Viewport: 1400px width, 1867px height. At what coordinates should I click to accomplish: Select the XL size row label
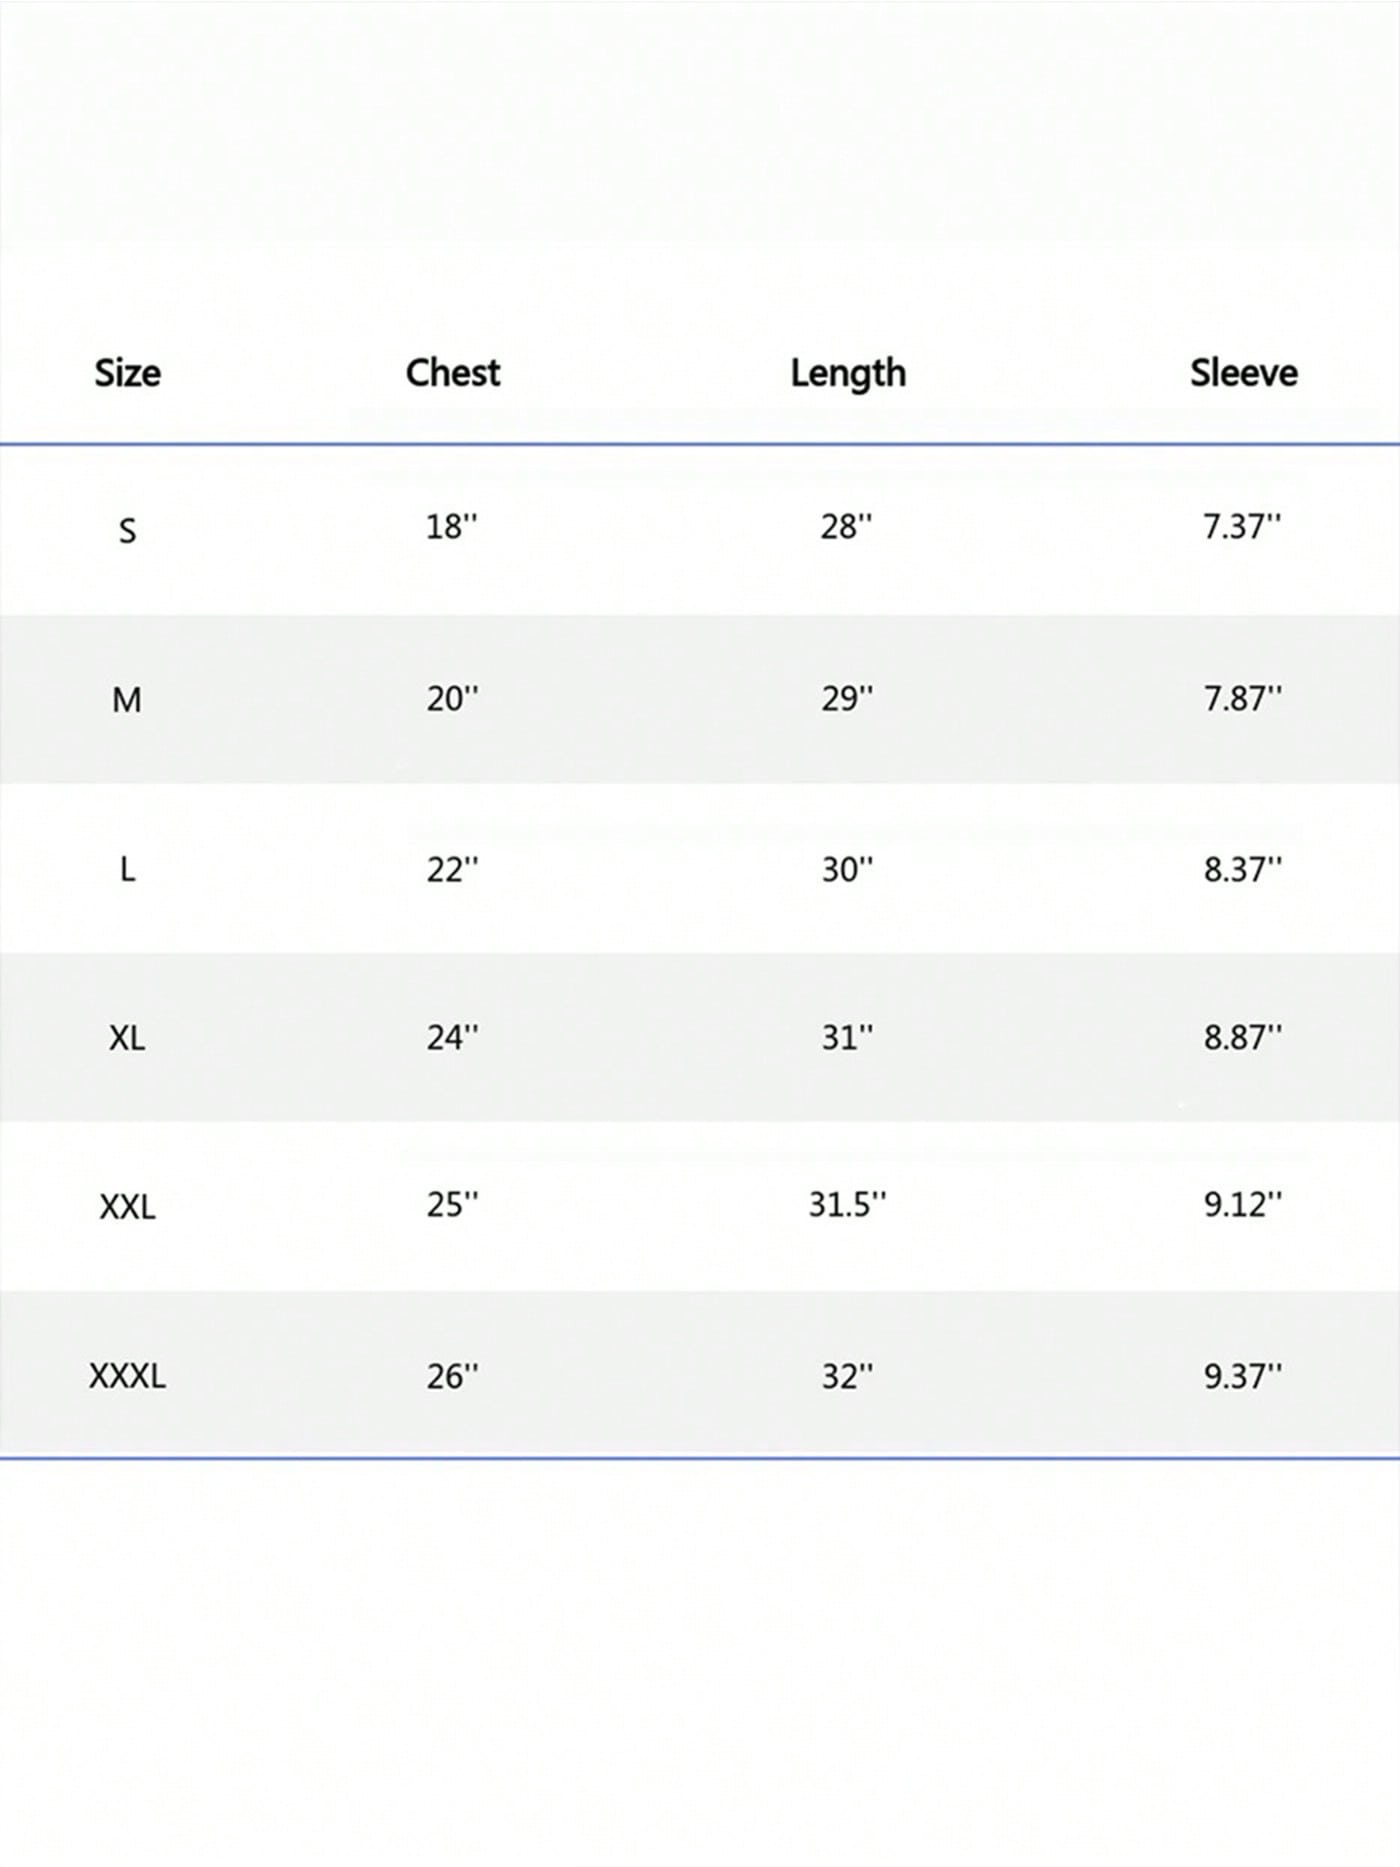click(127, 1038)
